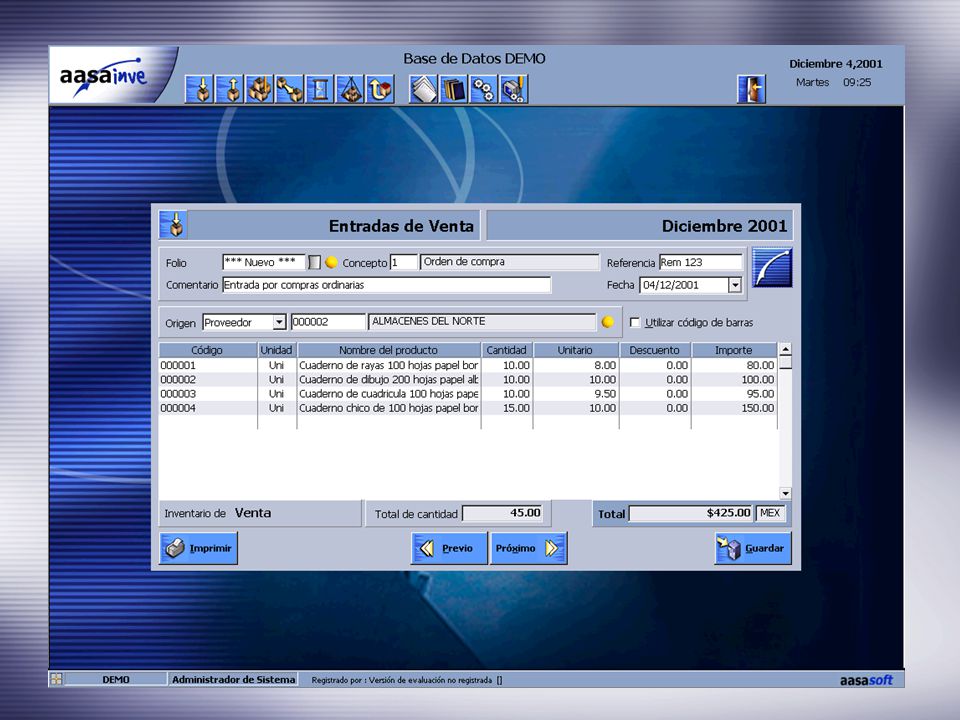
Task: Open inventory entries (down-arrow box) toolbar icon
Action: click(x=200, y=89)
